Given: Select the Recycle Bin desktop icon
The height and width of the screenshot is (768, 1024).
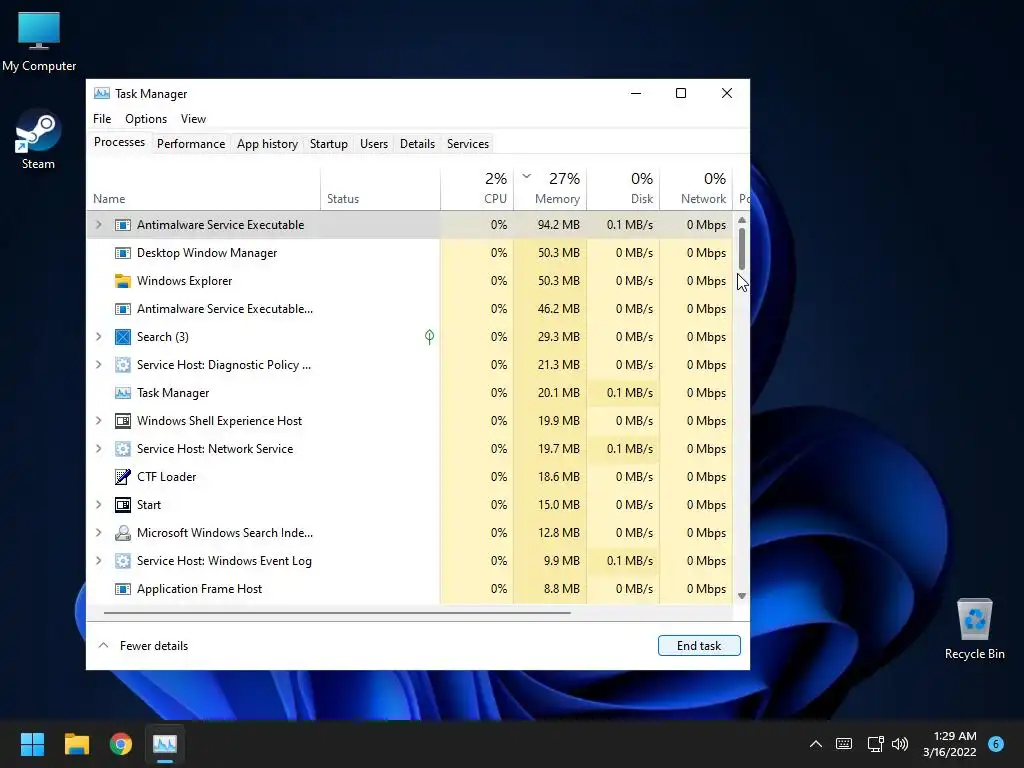Looking at the screenshot, I should coord(974,629).
